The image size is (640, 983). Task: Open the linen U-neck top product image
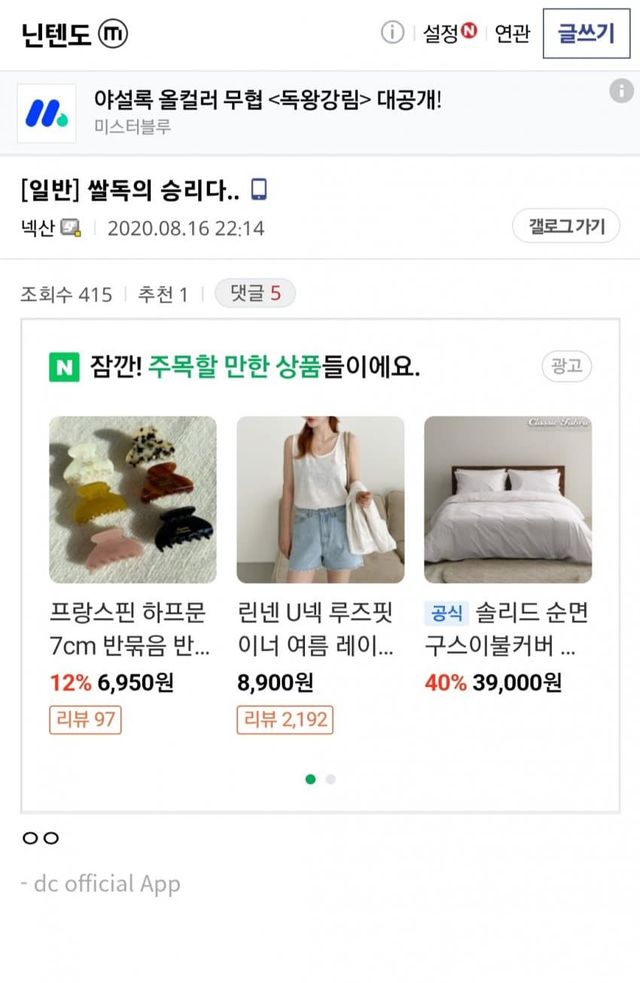point(320,499)
